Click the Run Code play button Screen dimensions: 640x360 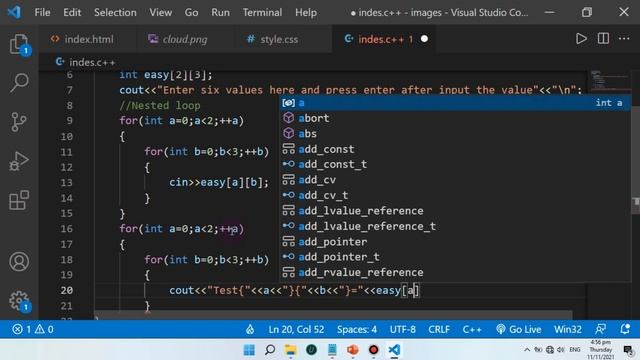(x=581, y=39)
